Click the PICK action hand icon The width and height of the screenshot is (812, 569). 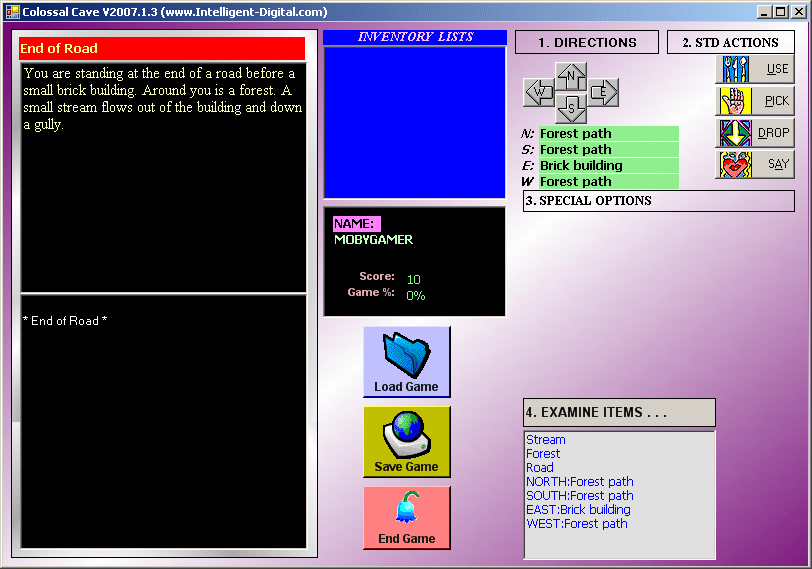tap(734, 101)
